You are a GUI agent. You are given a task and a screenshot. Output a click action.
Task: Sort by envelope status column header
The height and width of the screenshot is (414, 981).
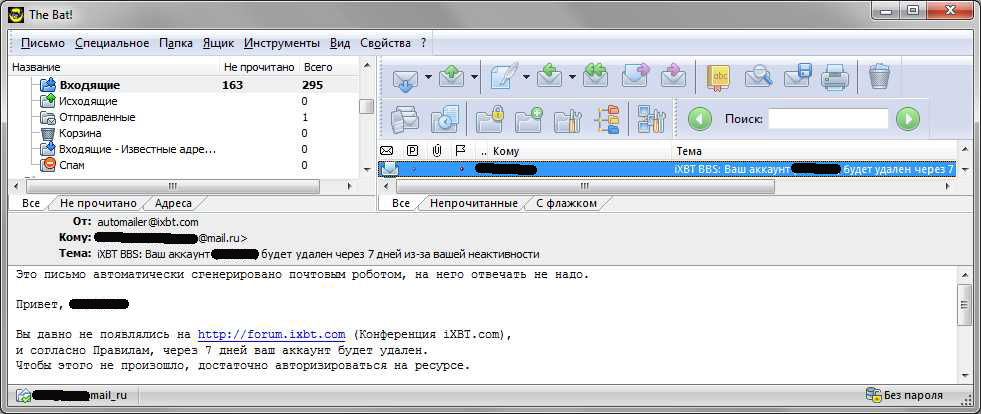click(x=387, y=151)
